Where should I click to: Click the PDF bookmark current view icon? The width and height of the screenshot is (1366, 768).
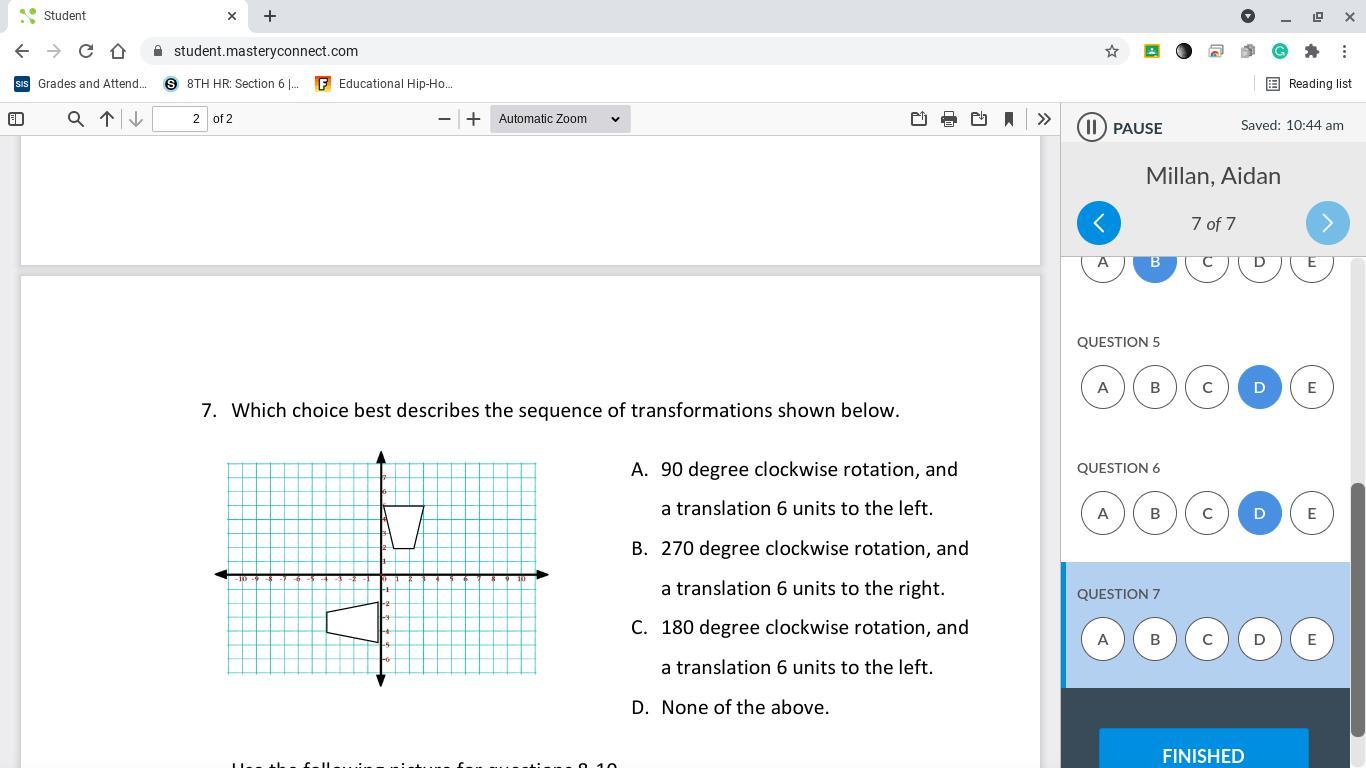coord(1008,119)
